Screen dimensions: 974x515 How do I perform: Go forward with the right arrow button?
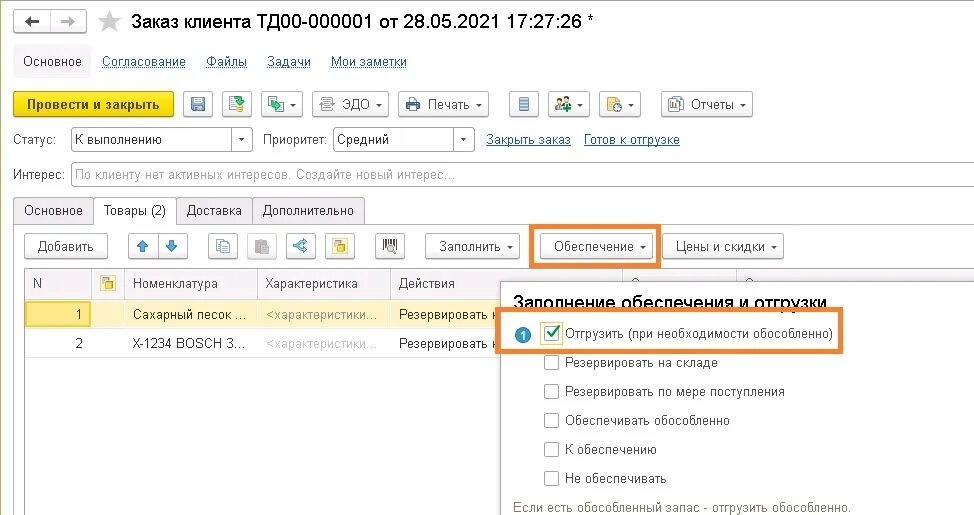coord(68,22)
